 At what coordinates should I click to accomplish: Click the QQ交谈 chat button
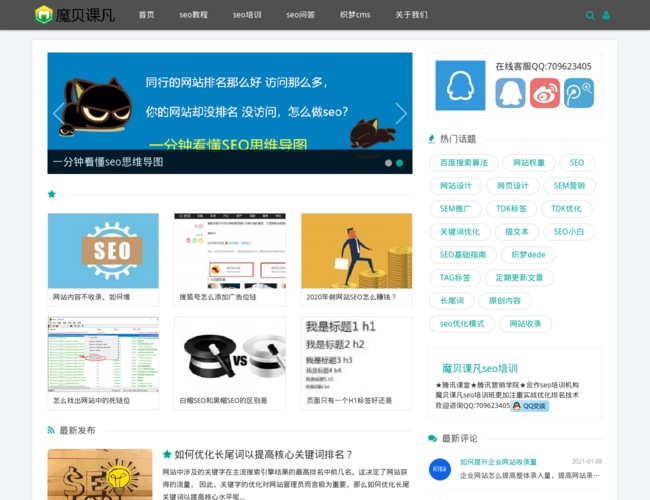tap(530, 406)
